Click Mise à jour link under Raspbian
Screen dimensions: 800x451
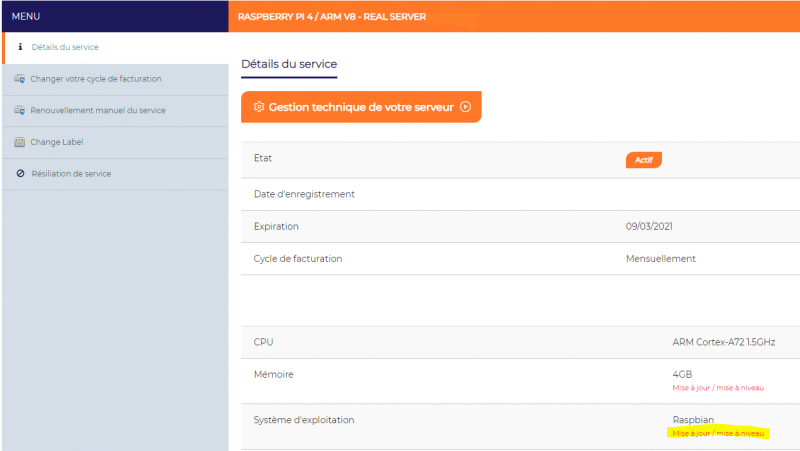(718, 433)
